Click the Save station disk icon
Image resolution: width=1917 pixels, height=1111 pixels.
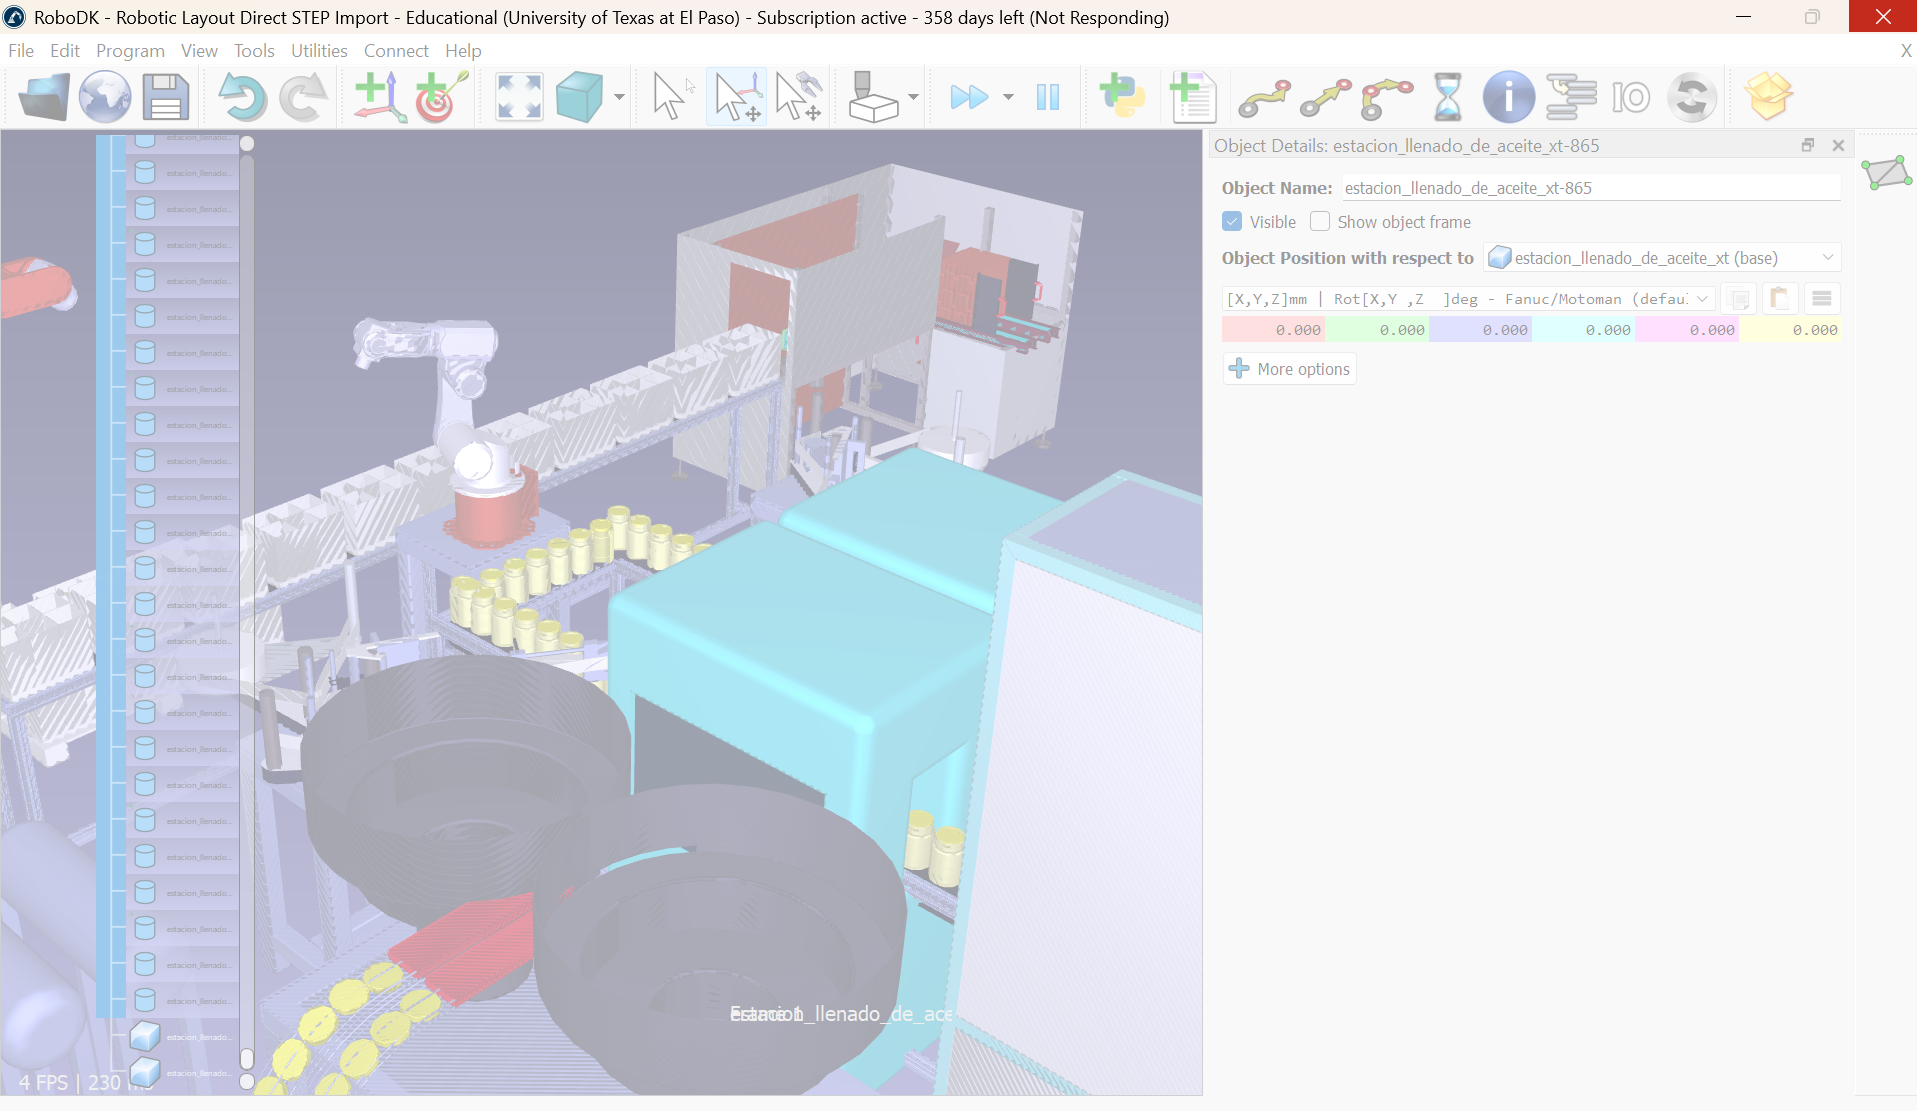[166, 97]
